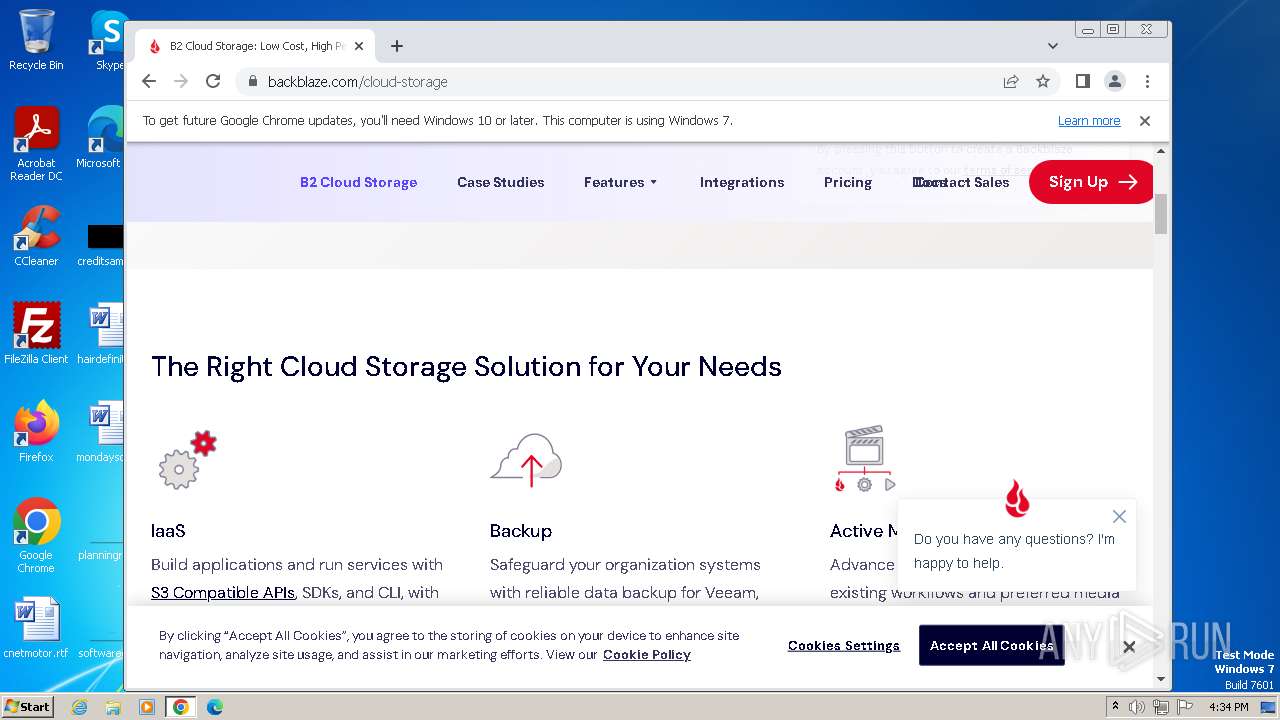The width and height of the screenshot is (1280, 720).
Task: Launch CCleaner from the desktop
Action: coord(36,236)
